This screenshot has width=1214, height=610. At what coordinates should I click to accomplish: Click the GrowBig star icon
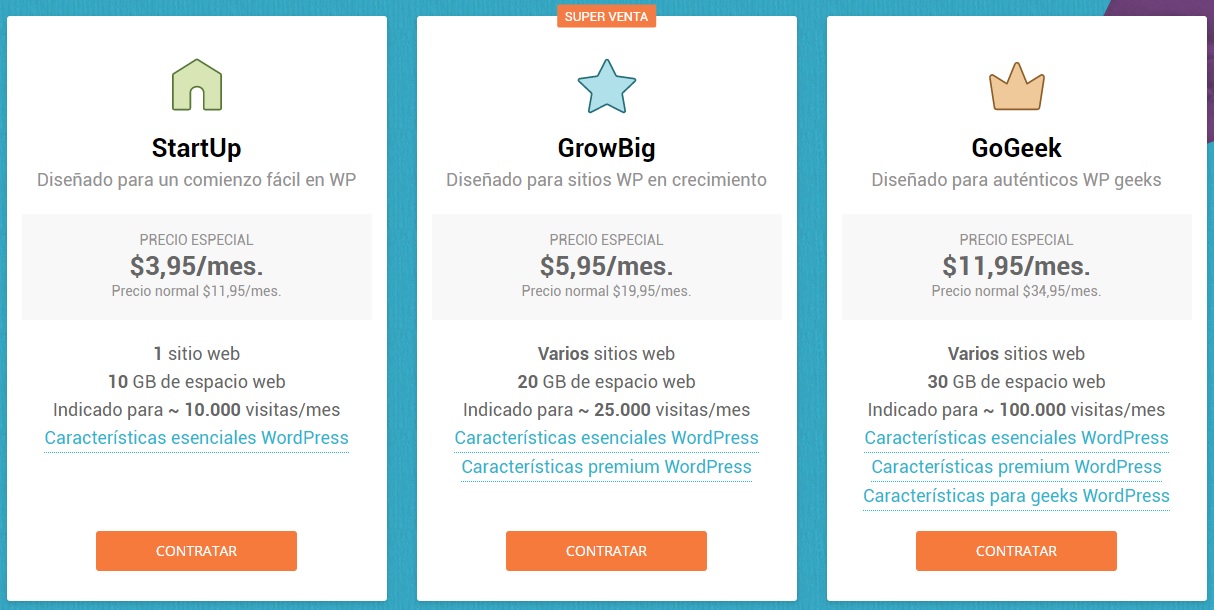606,87
